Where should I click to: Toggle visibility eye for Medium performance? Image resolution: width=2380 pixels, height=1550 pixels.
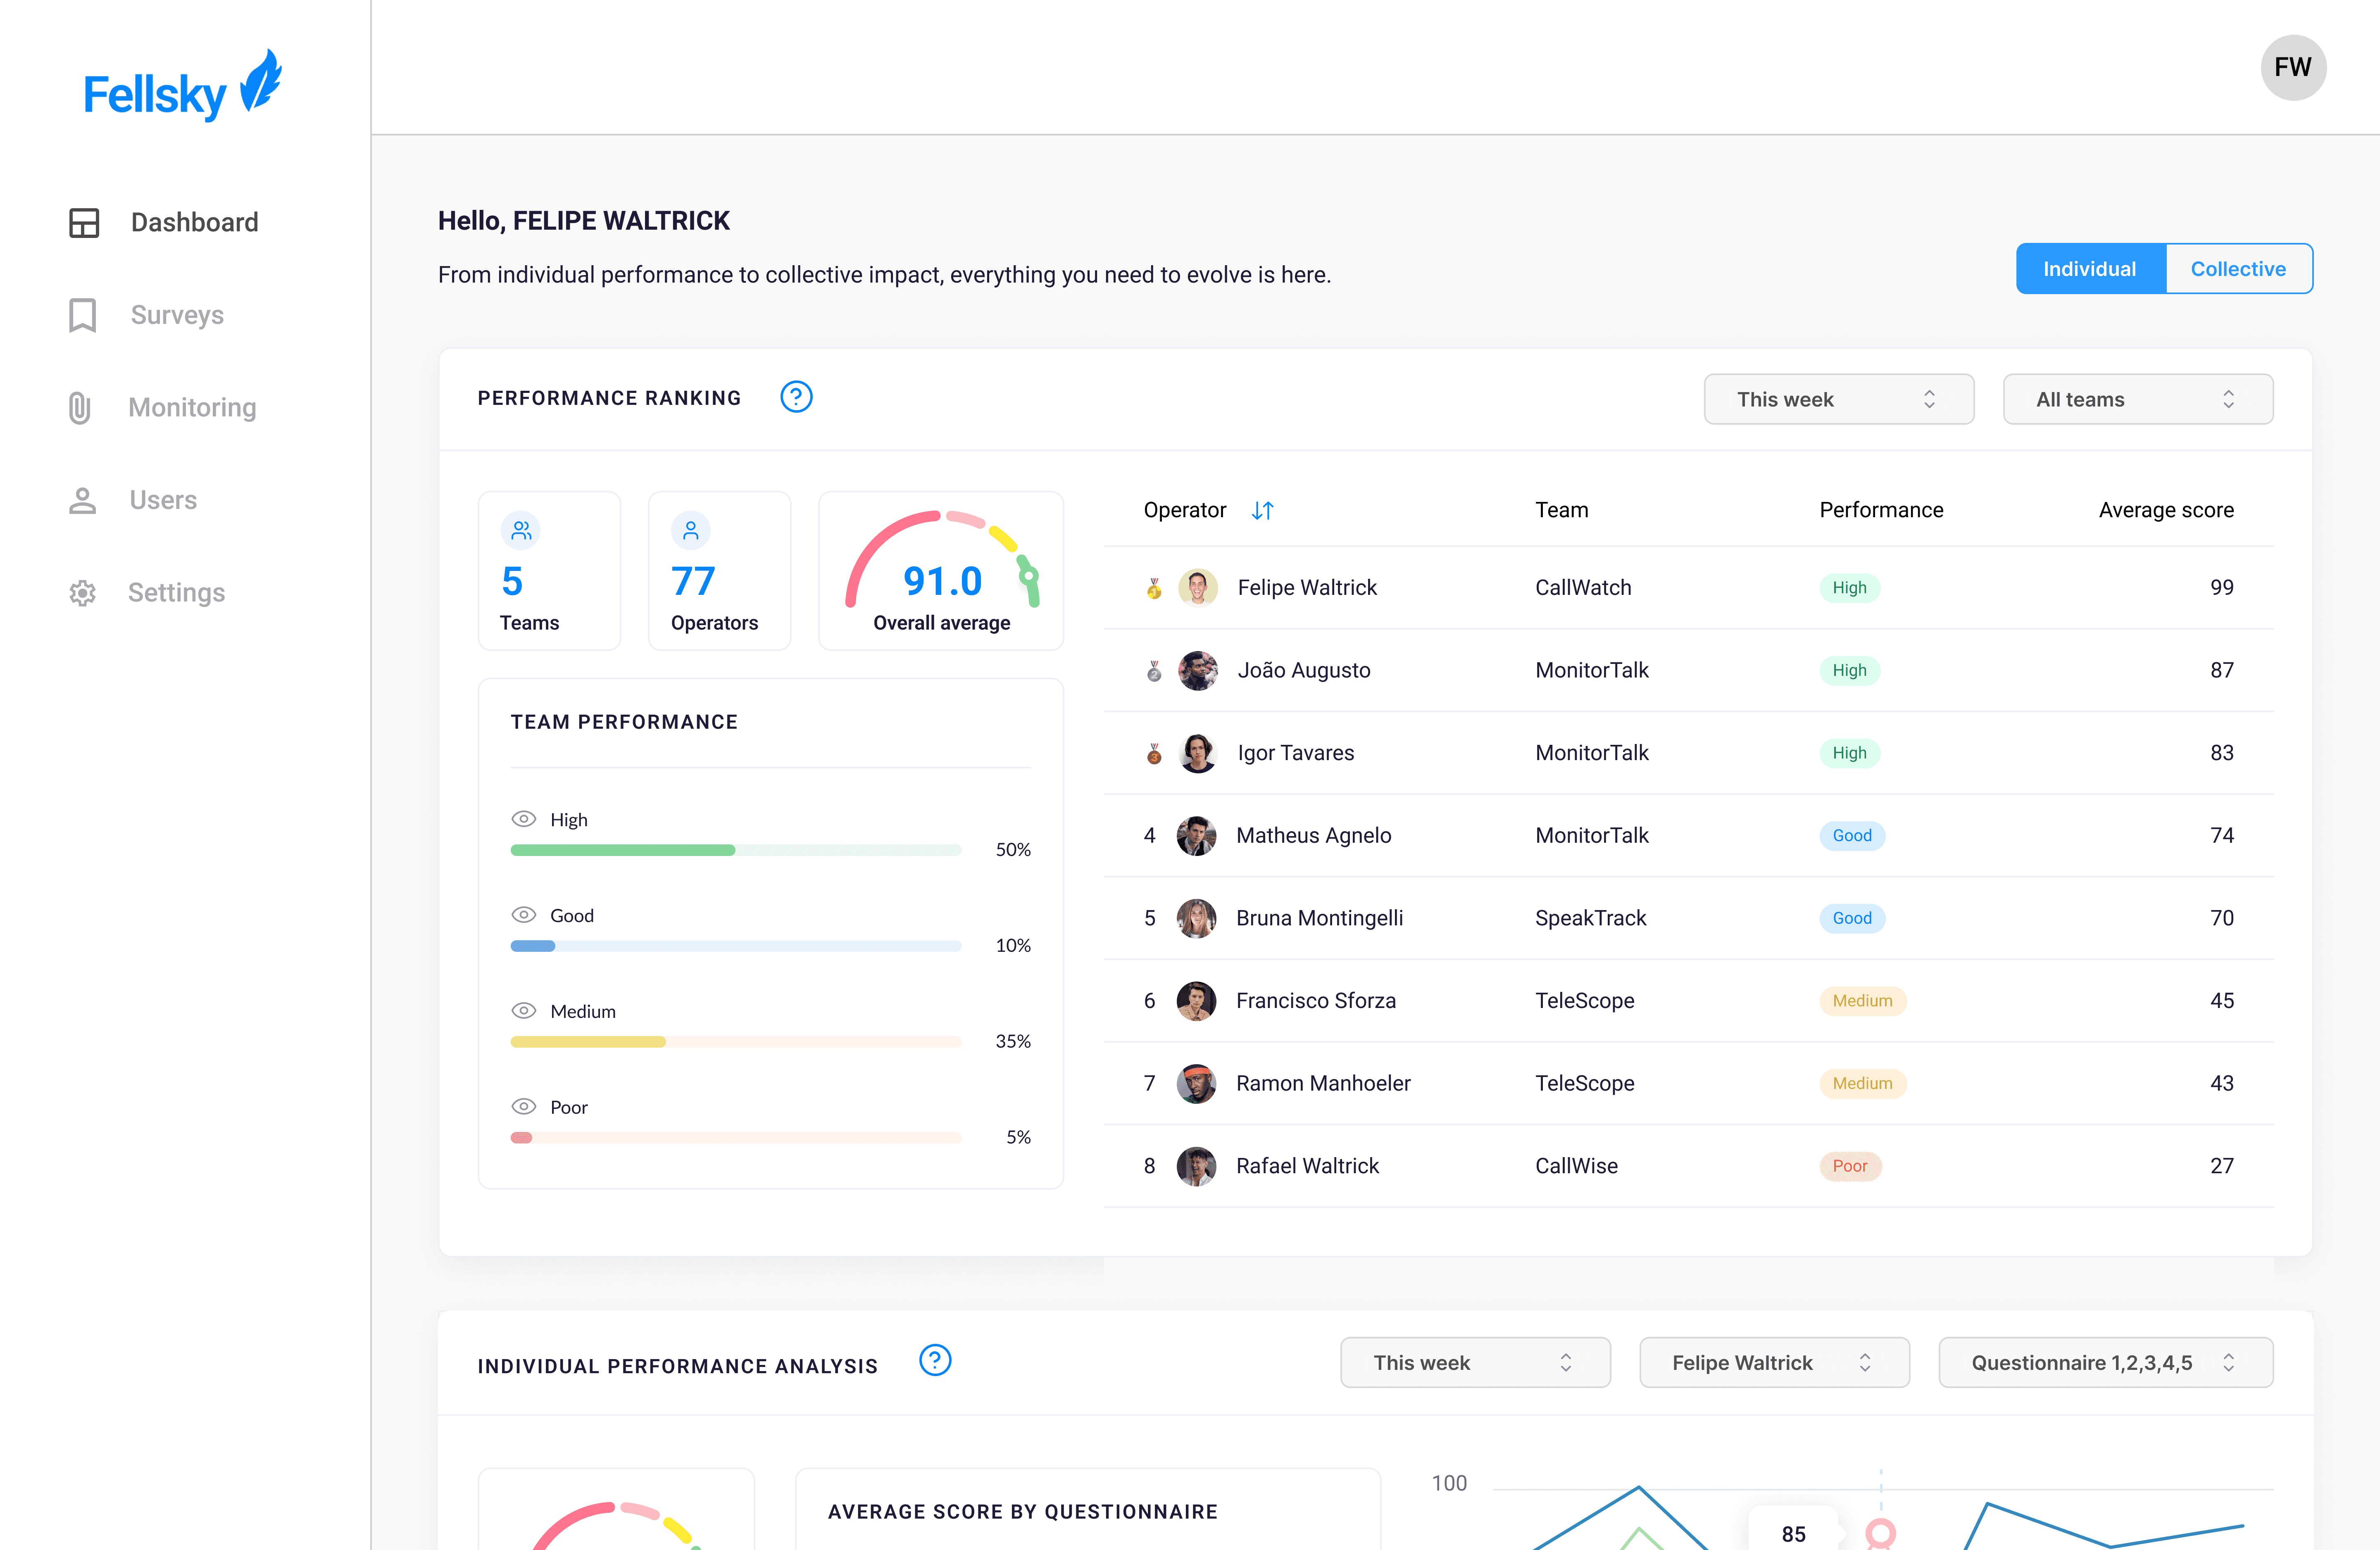click(x=523, y=1011)
